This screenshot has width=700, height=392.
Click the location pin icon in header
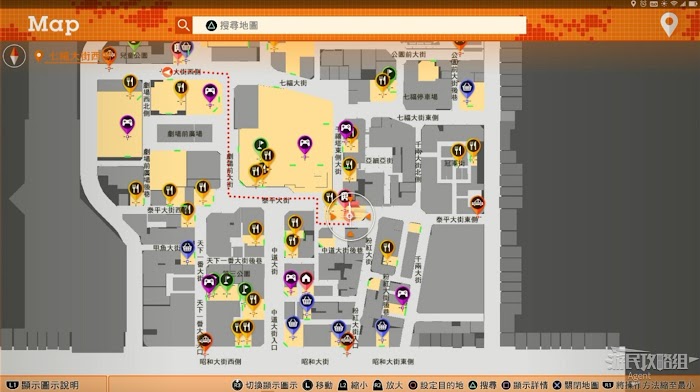[x=669, y=24]
